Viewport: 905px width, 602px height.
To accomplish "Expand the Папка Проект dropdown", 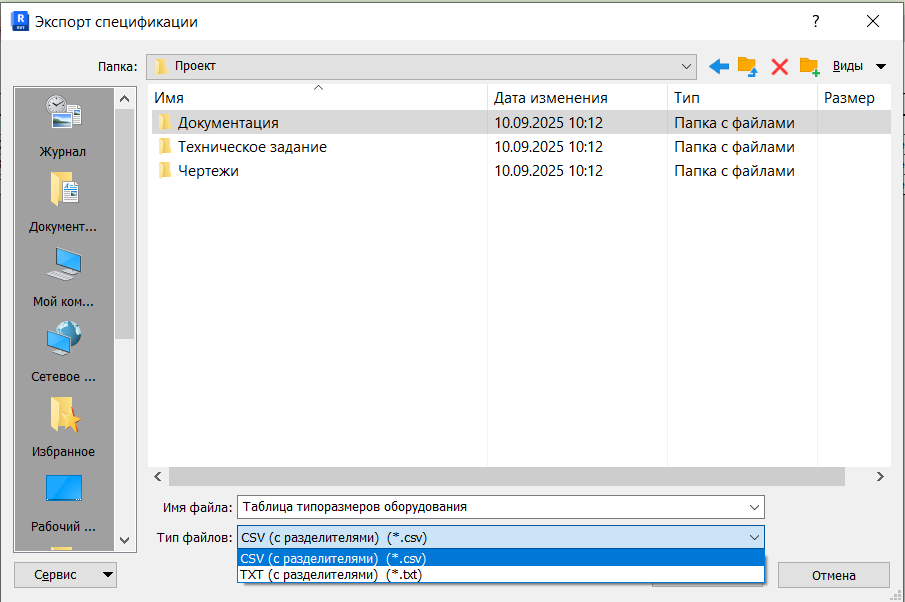I will click(686, 66).
